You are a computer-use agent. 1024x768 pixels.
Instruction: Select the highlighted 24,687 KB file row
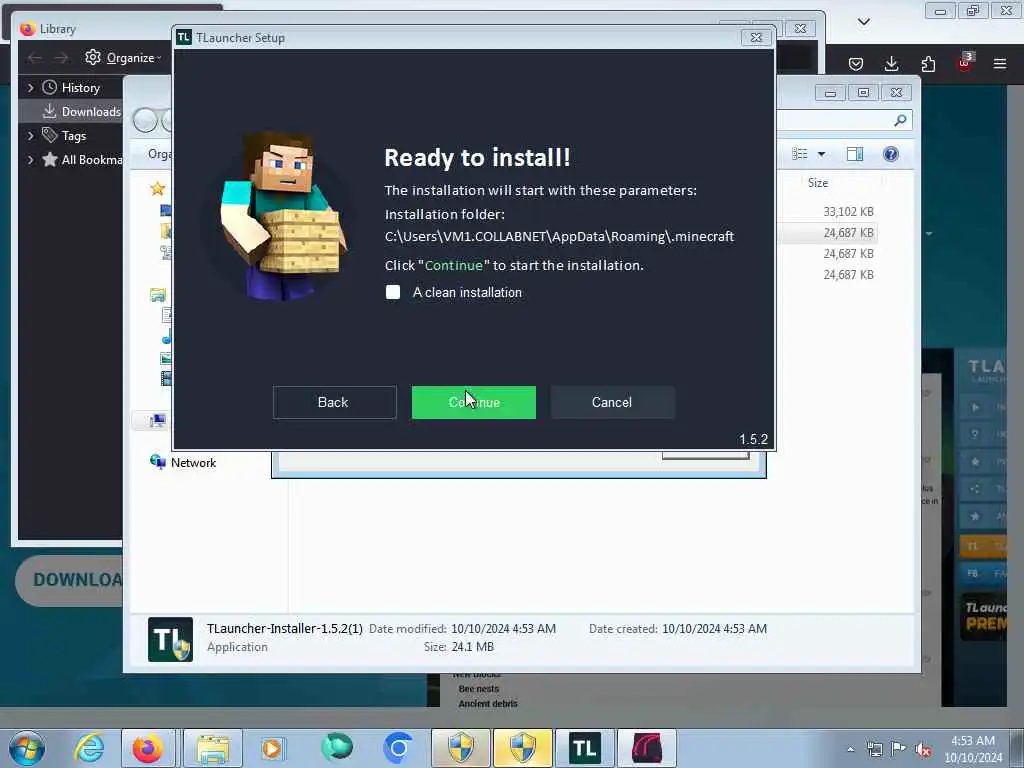click(848, 232)
